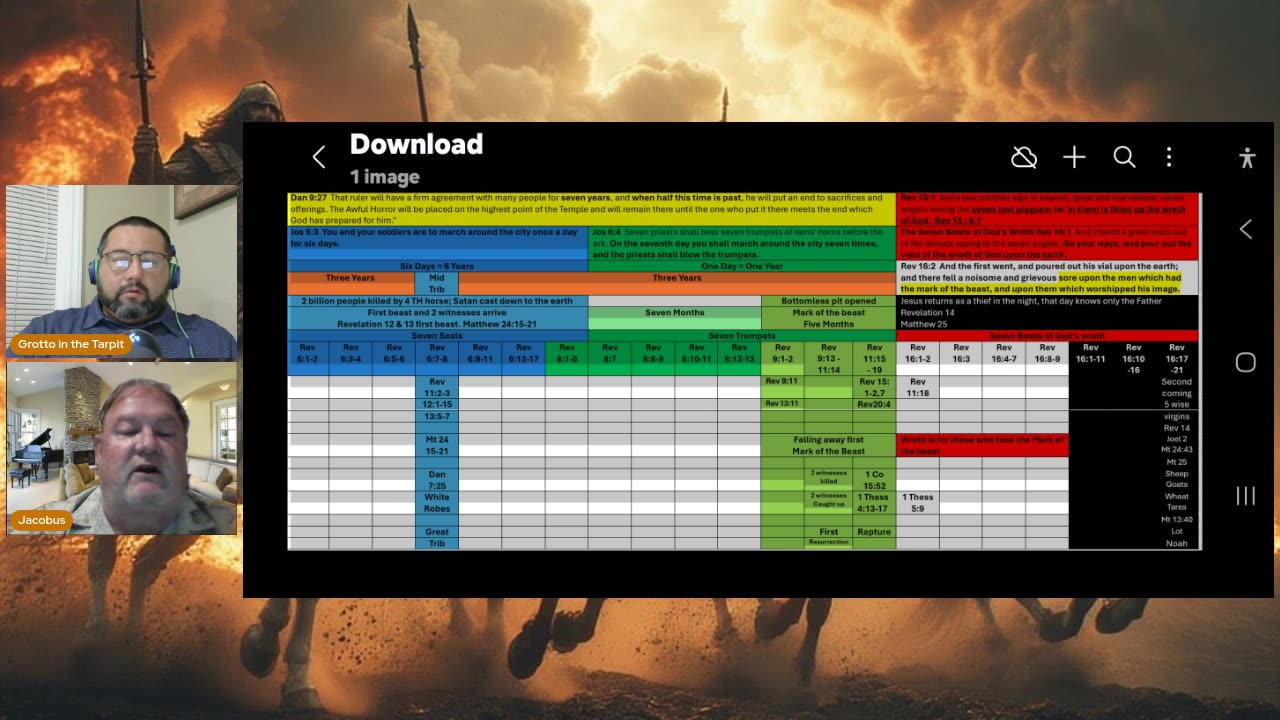Click the '1 image' count label
Image resolution: width=1280 pixels, height=720 pixels.
tap(385, 177)
